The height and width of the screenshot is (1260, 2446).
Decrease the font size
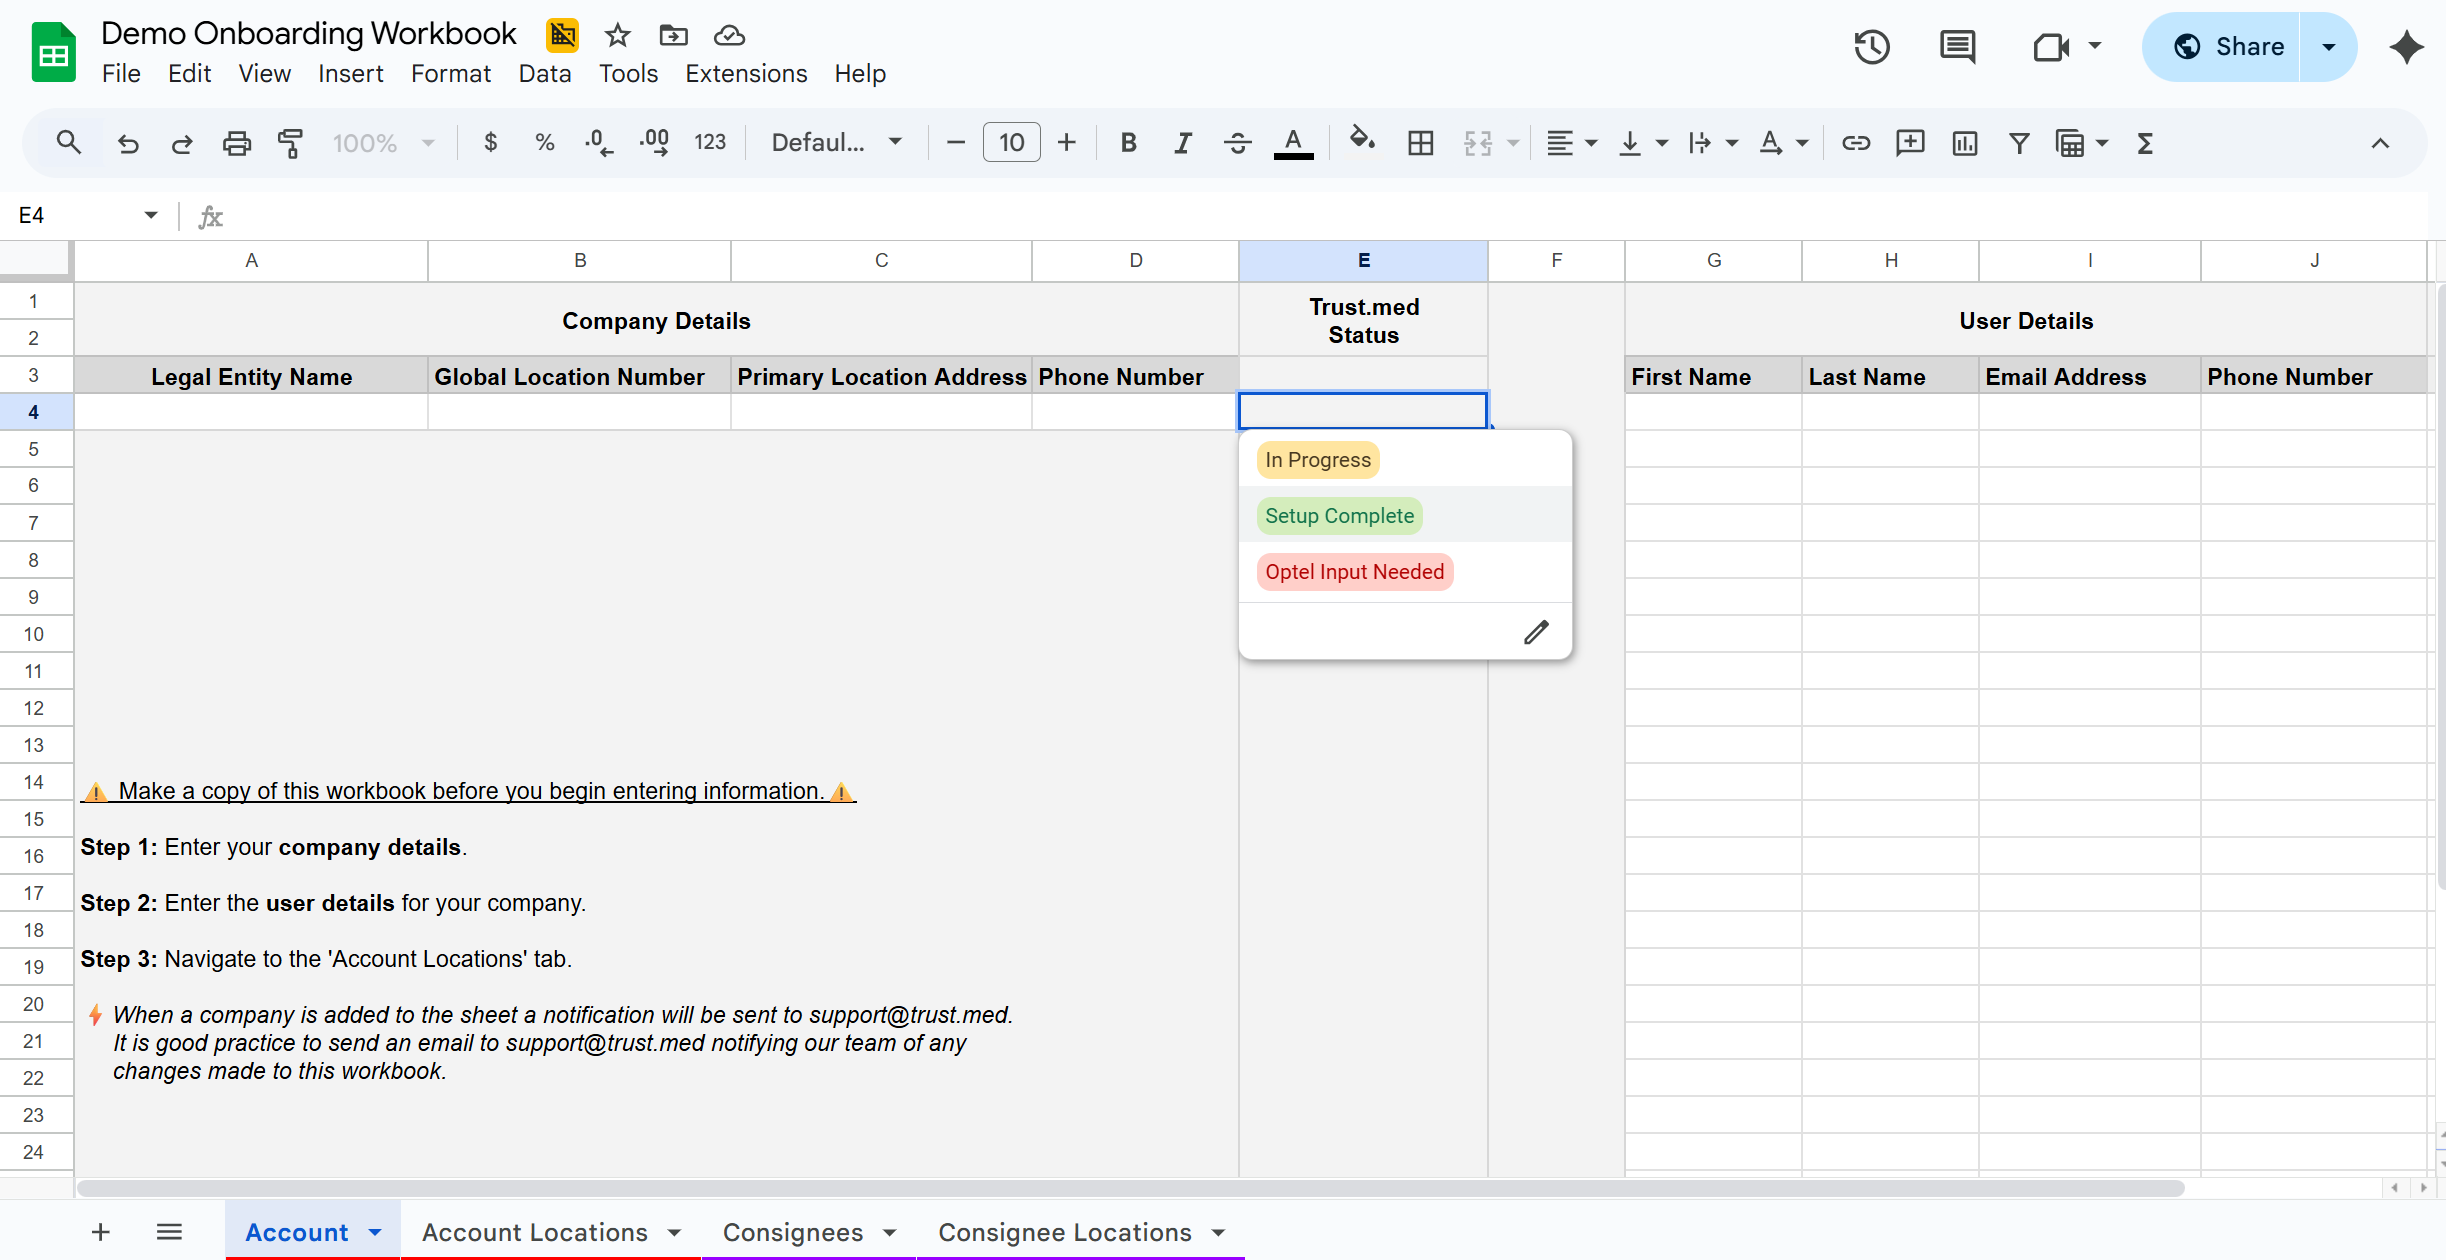(x=955, y=143)
